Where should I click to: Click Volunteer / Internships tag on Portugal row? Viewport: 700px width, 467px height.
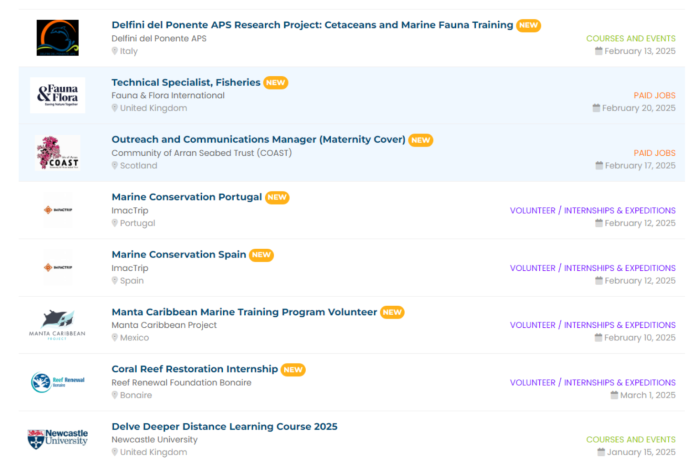(593, 210)
